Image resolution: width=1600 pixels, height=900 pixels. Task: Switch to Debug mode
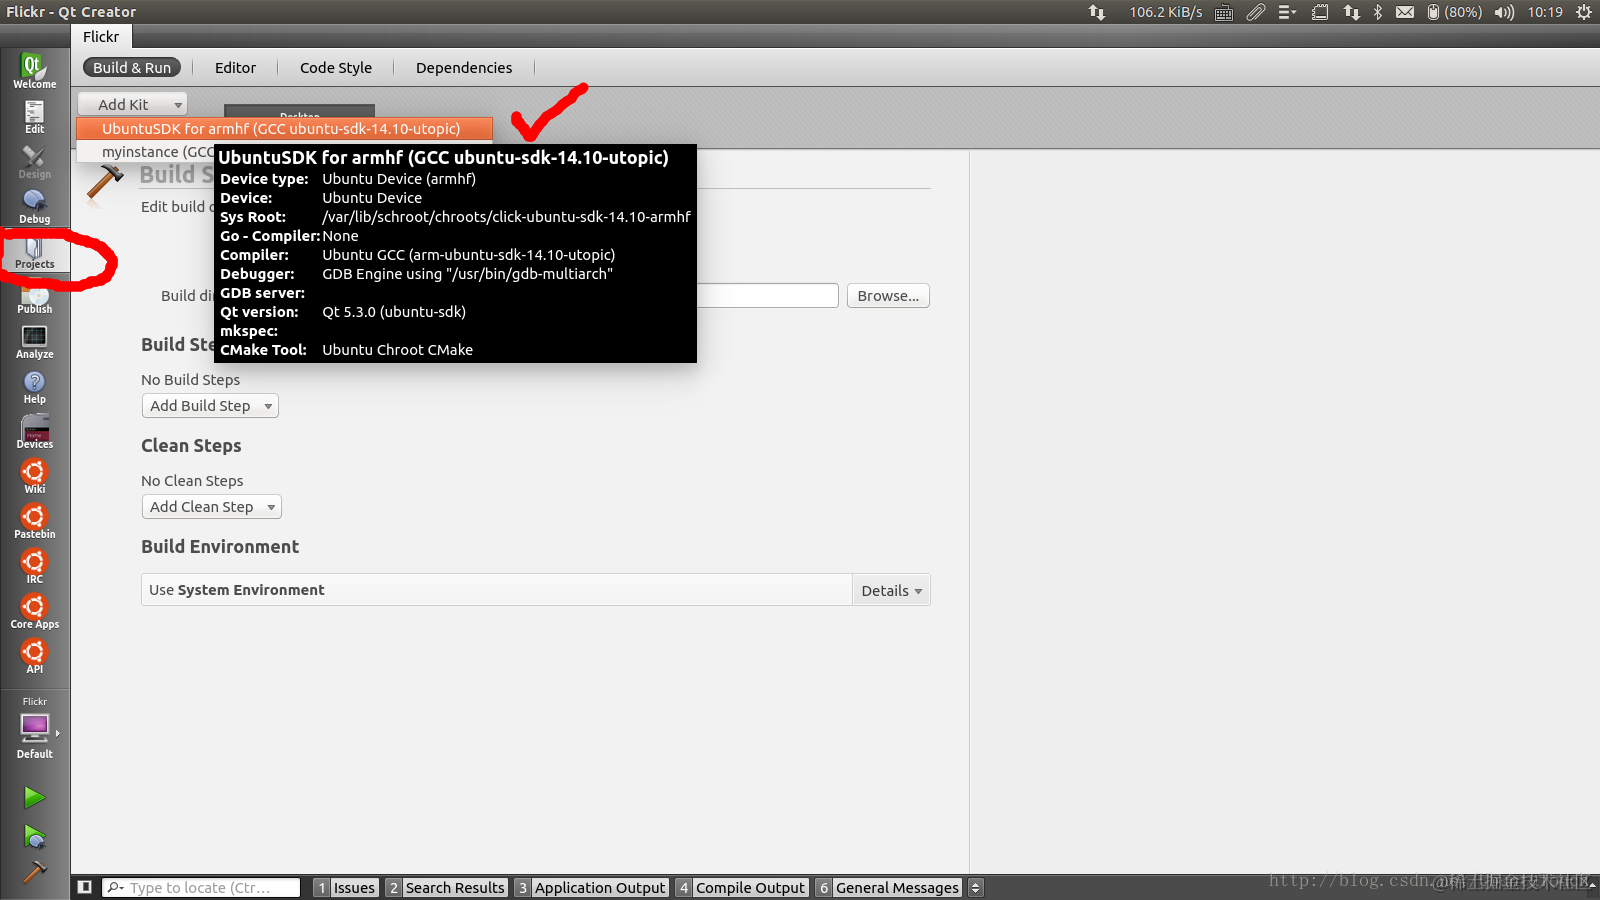point(34,206)
